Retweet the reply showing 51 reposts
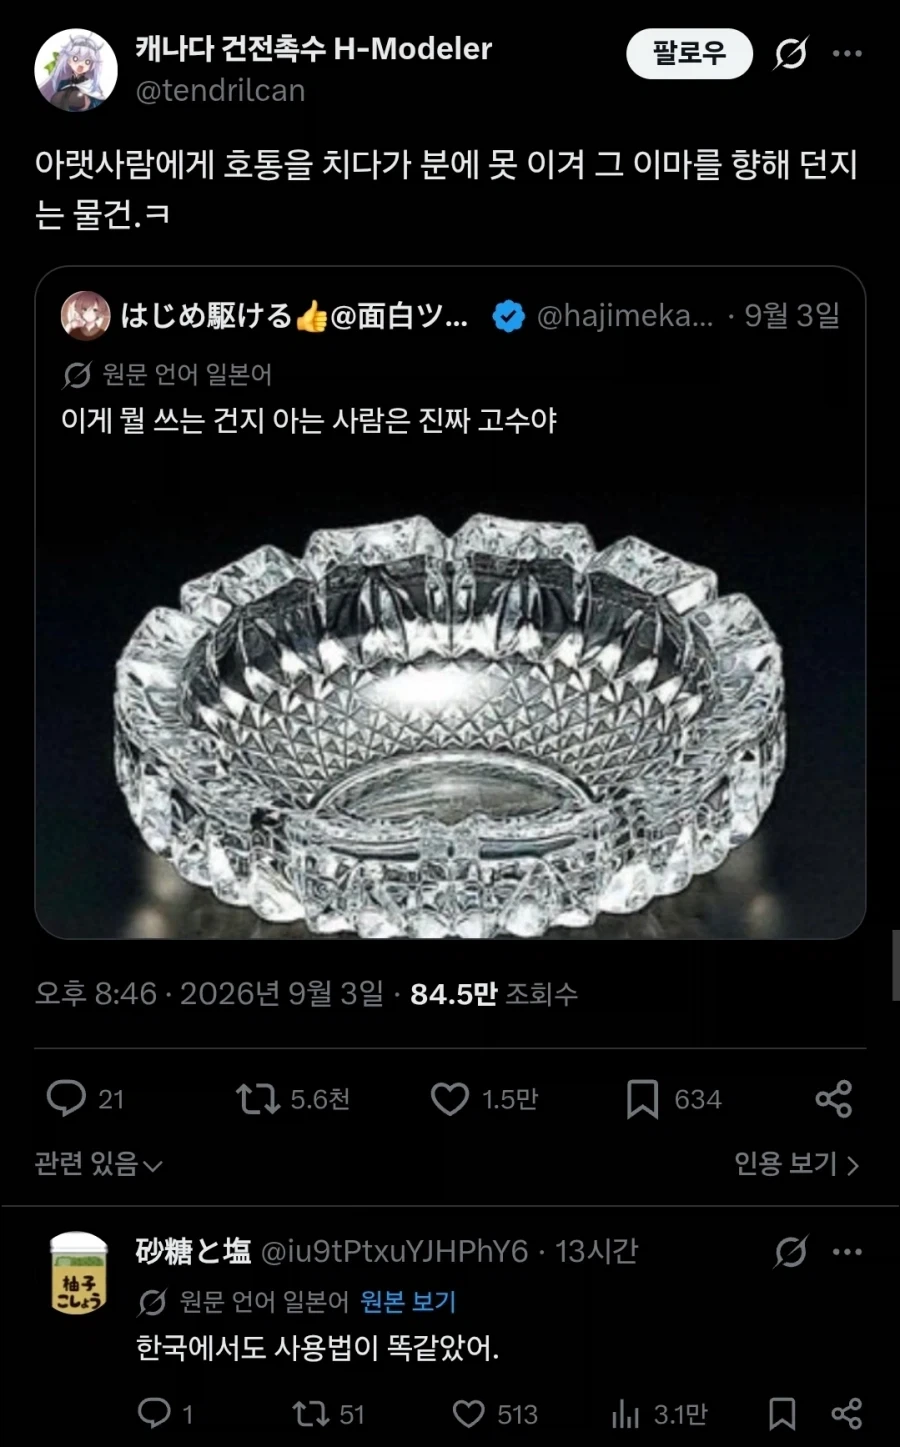This screenshot has width=900, height=1447. tap(310, 1413)
